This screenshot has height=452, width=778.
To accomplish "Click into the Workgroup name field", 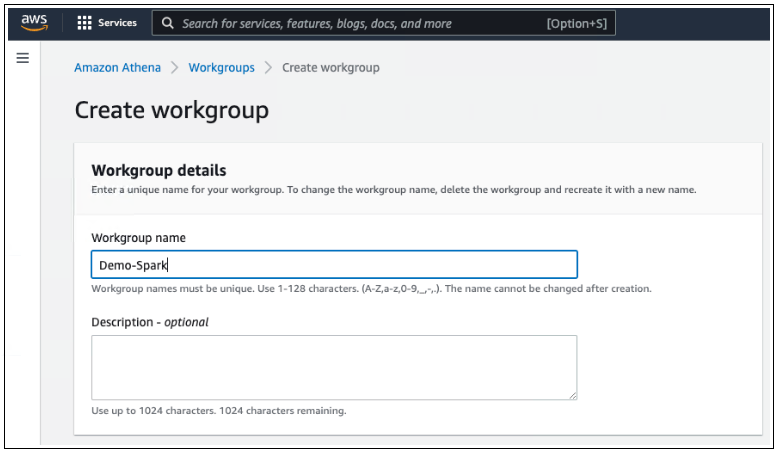I will point(334,265).
